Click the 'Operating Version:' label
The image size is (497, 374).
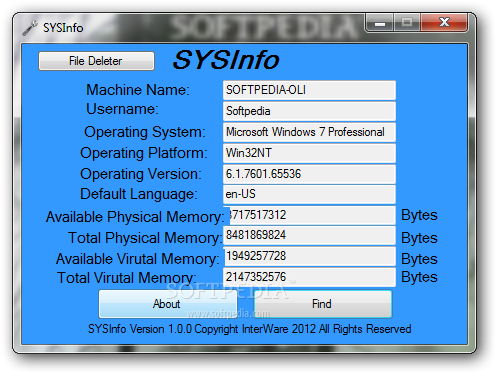point(141,174)
